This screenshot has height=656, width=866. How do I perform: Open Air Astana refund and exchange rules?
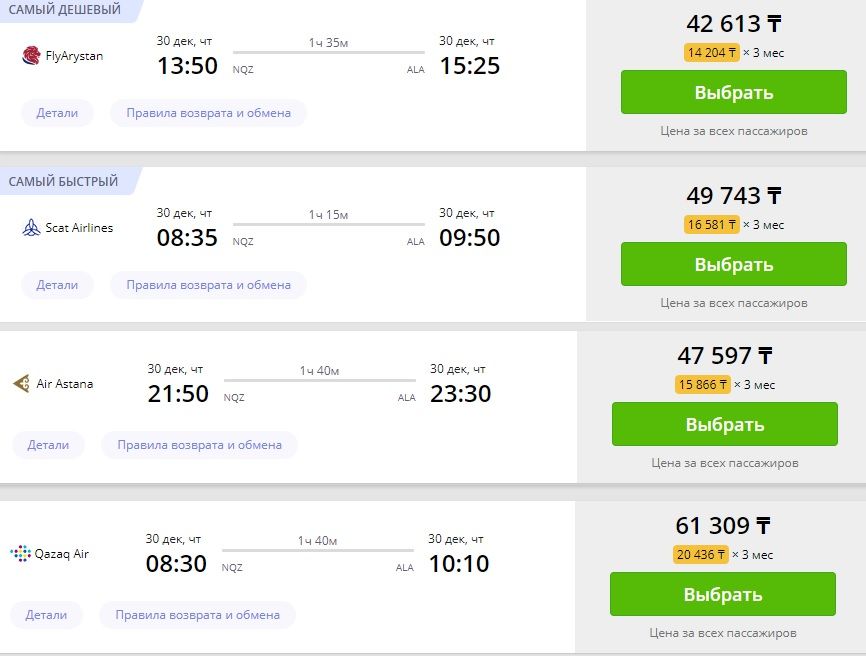199,445
